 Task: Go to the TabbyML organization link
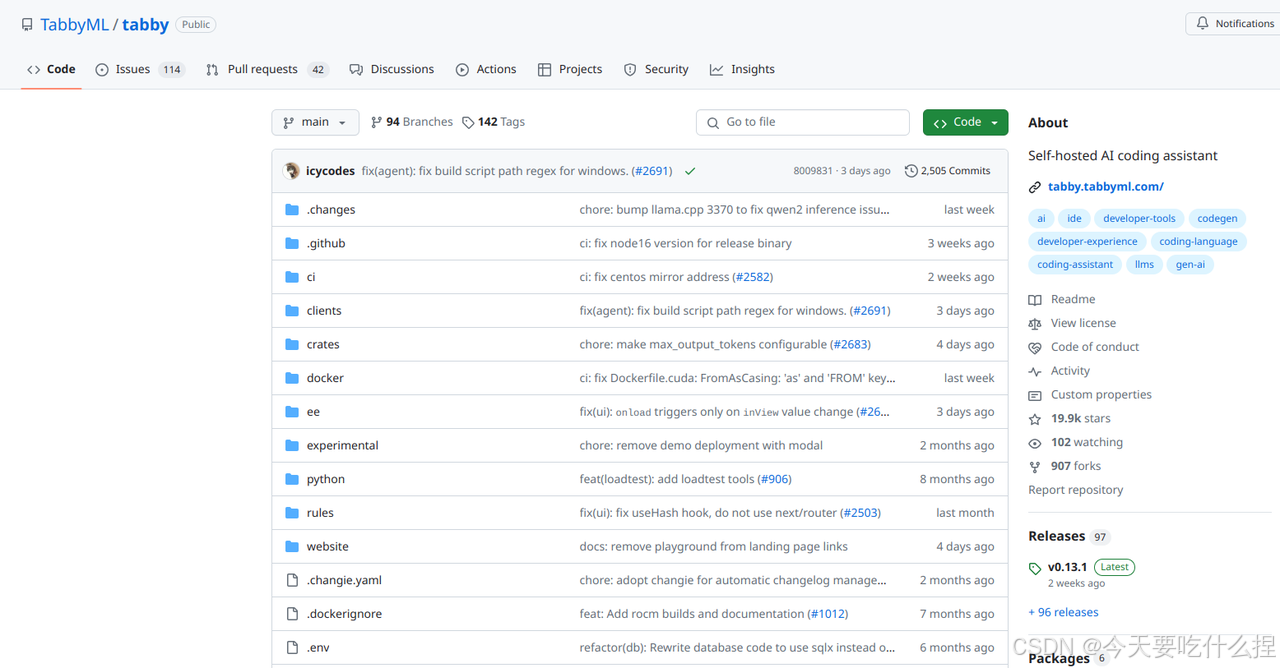[74, 25]
